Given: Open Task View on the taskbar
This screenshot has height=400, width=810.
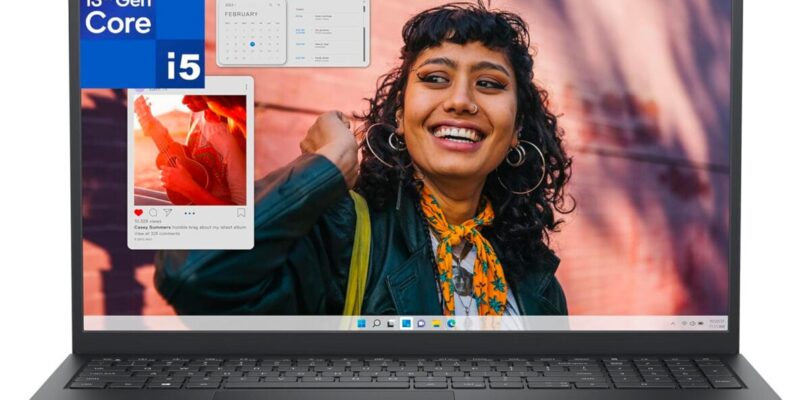Looking at the screenshot, I should click(392, 324).
